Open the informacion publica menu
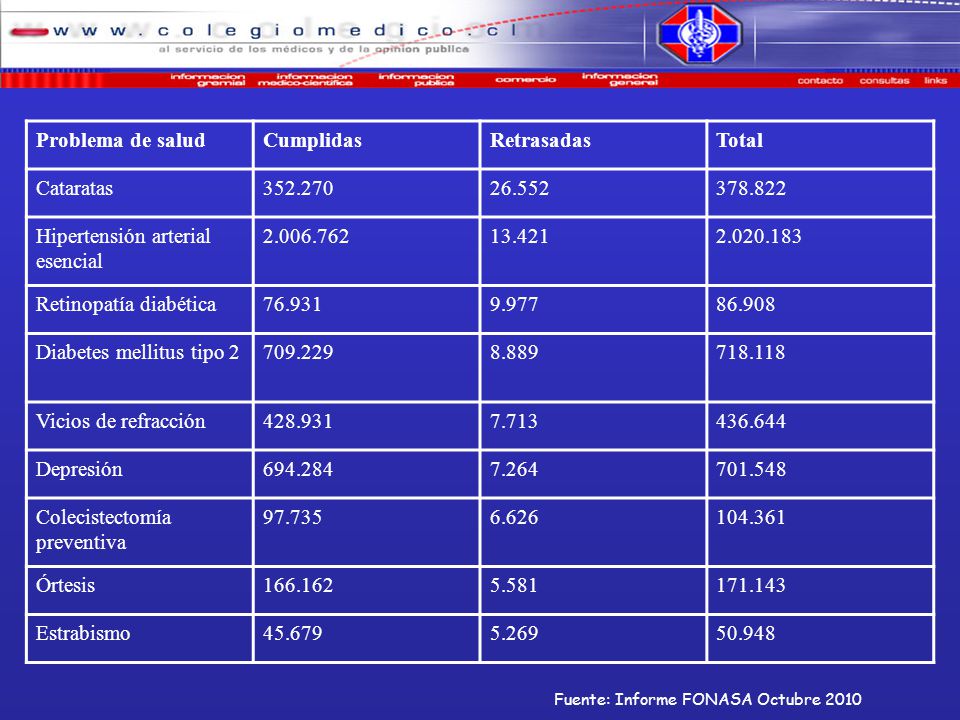Viewport: 960px width, 720px height. [x=416, y=79]
